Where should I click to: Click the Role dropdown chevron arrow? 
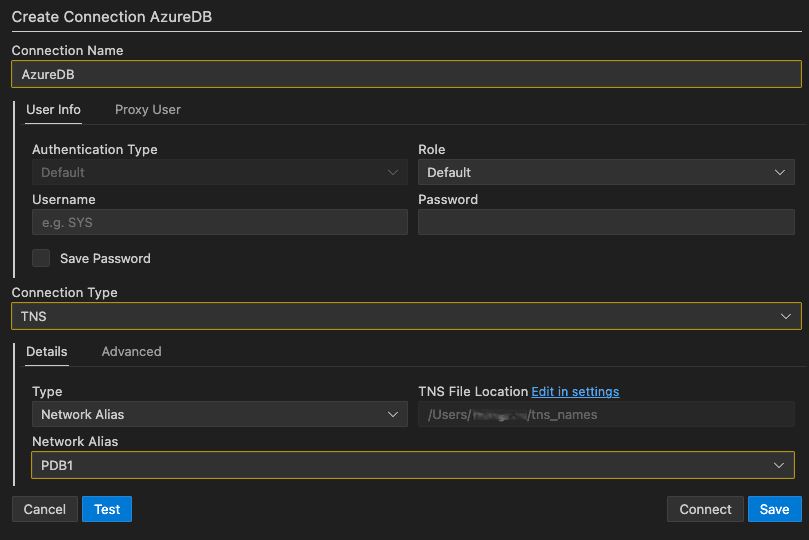pos(780,172)
